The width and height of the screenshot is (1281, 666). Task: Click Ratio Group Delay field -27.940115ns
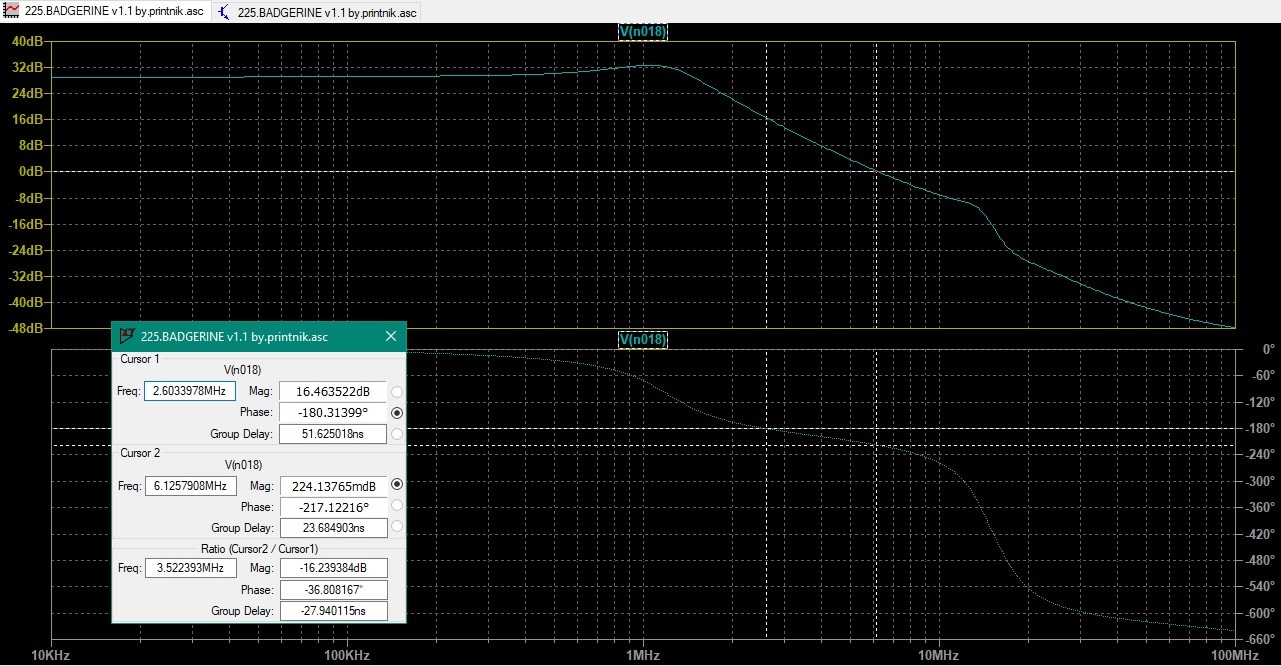pyautogui.click(x=333, y=610)
